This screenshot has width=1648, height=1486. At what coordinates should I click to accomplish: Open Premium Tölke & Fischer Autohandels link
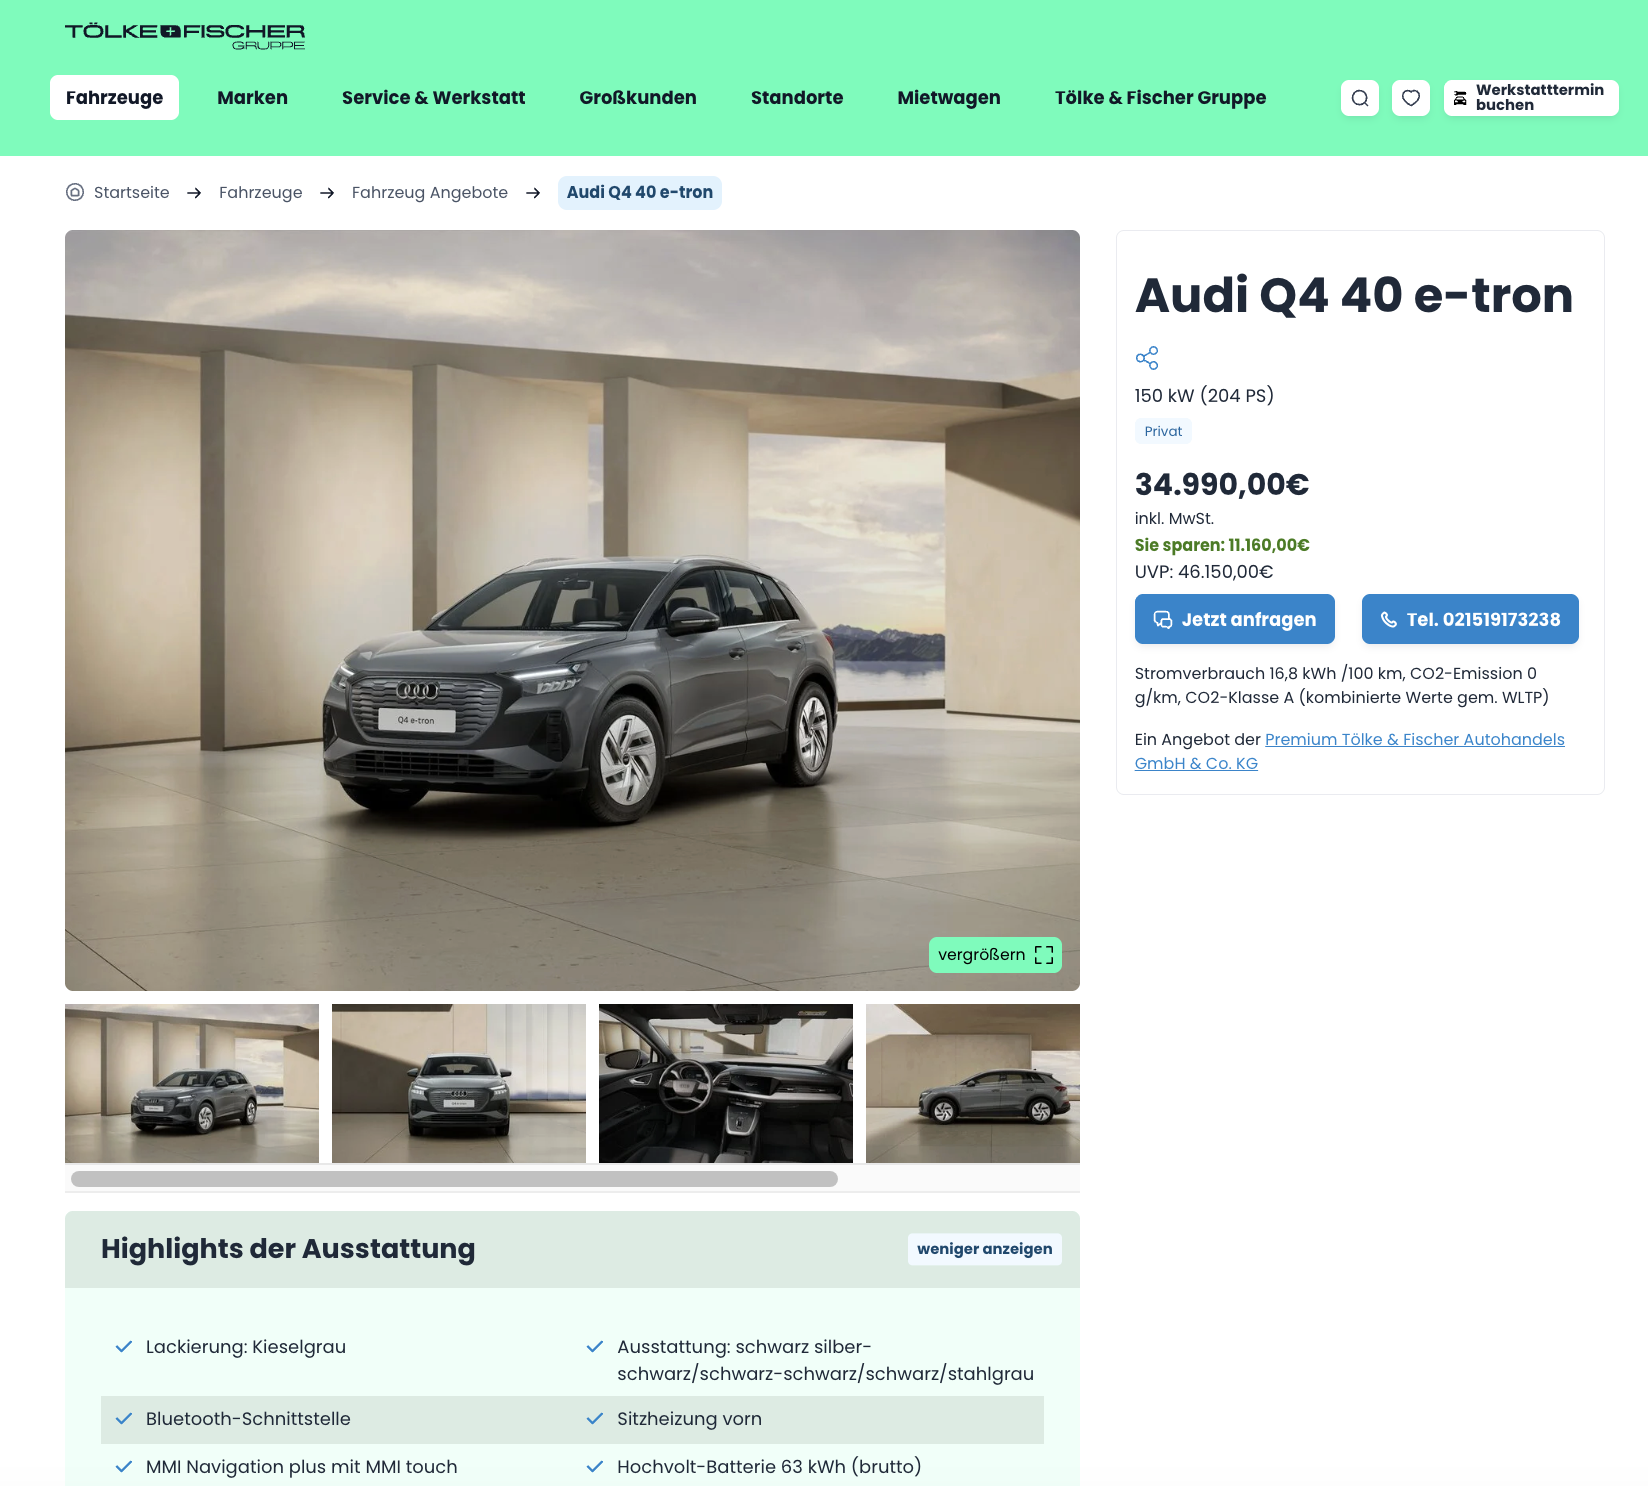tap(1350, 751)
